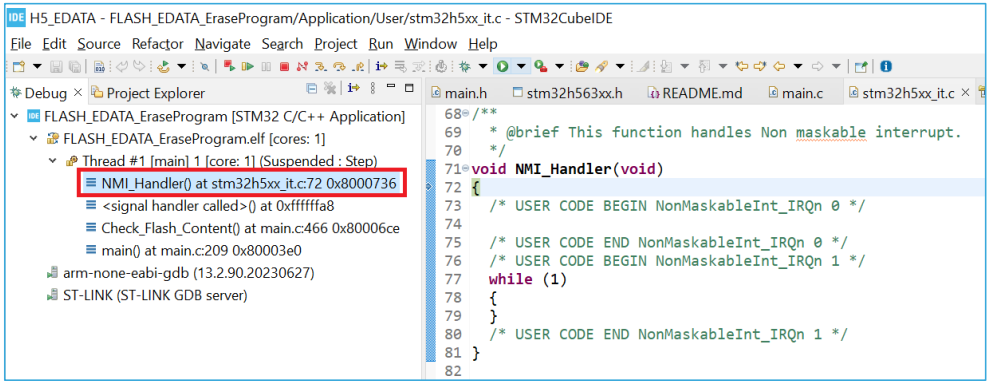This screenshot has width=993, height=388.
Task: Click the green Run launch icon
Action: click(502, 66)
